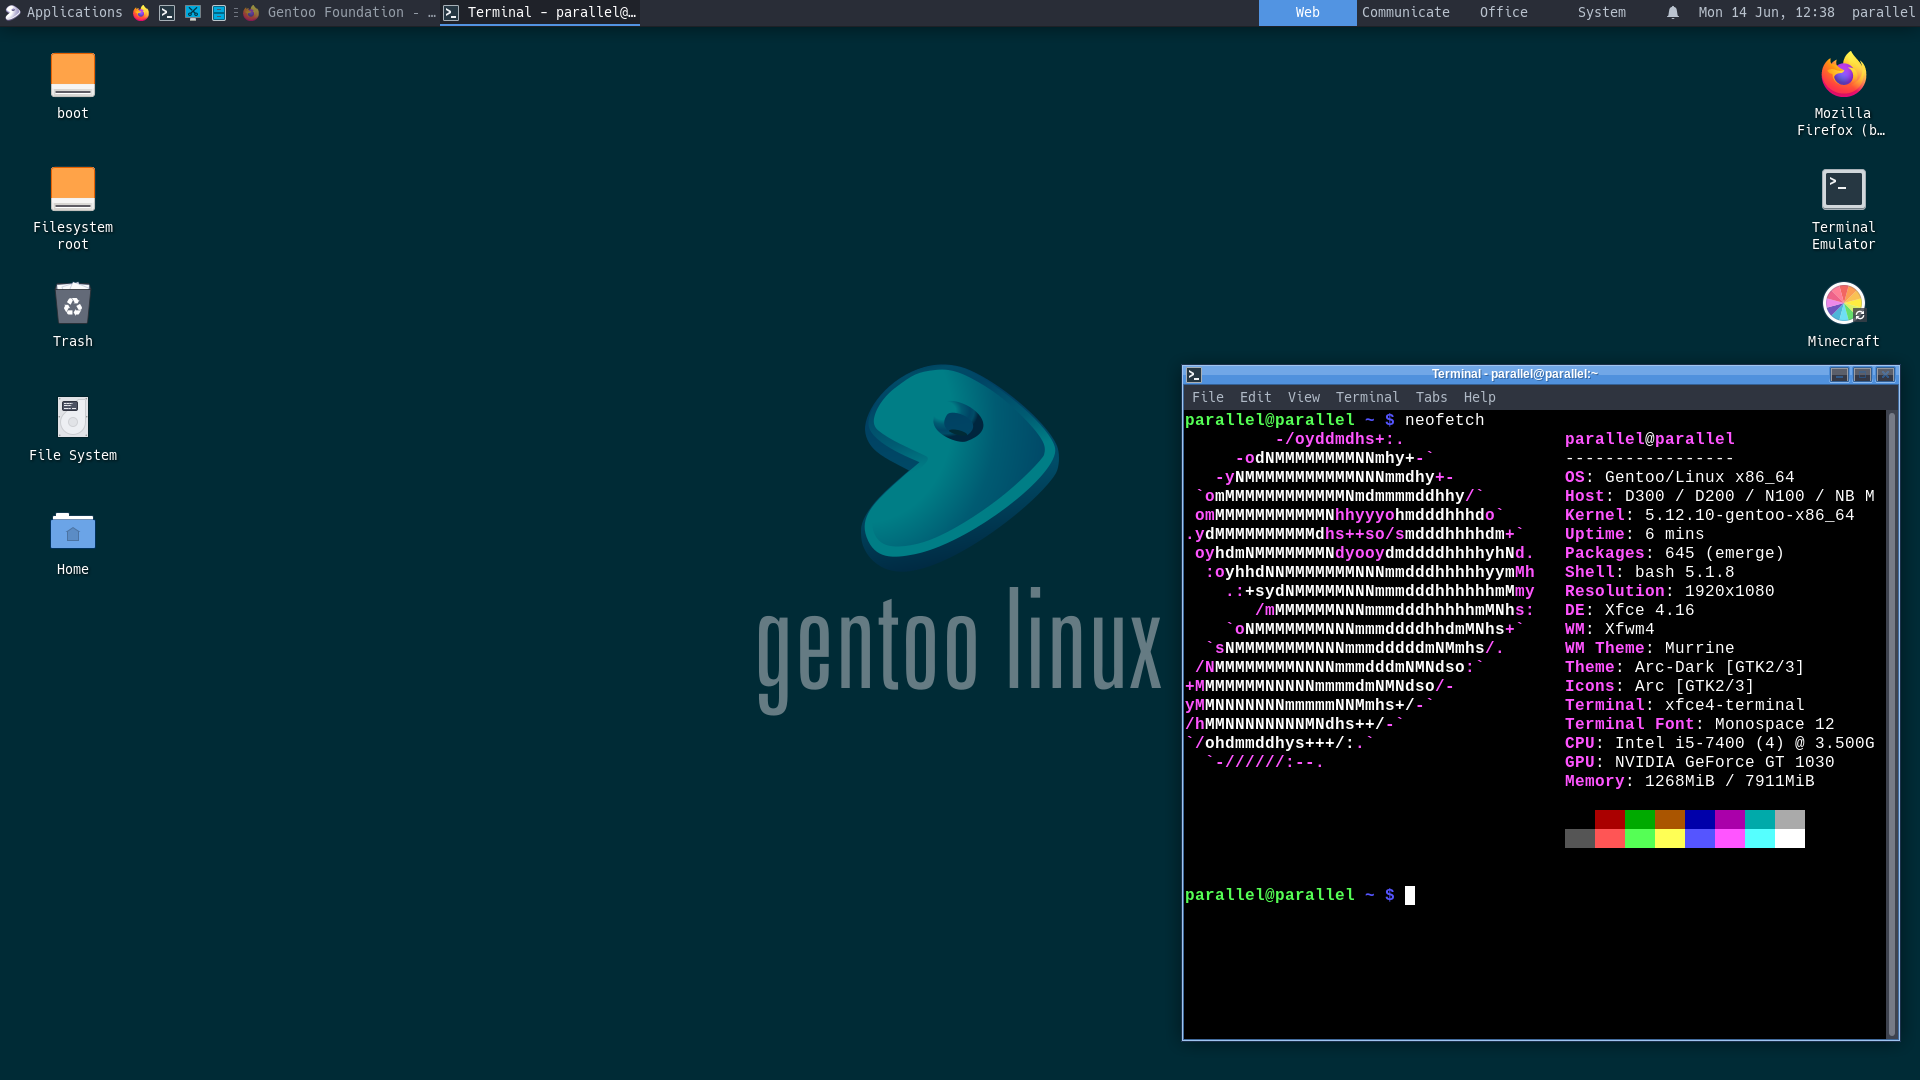Select the Filesystem root desktop icon
The image size is (1920, 1080).
click(x=73, y=208)
